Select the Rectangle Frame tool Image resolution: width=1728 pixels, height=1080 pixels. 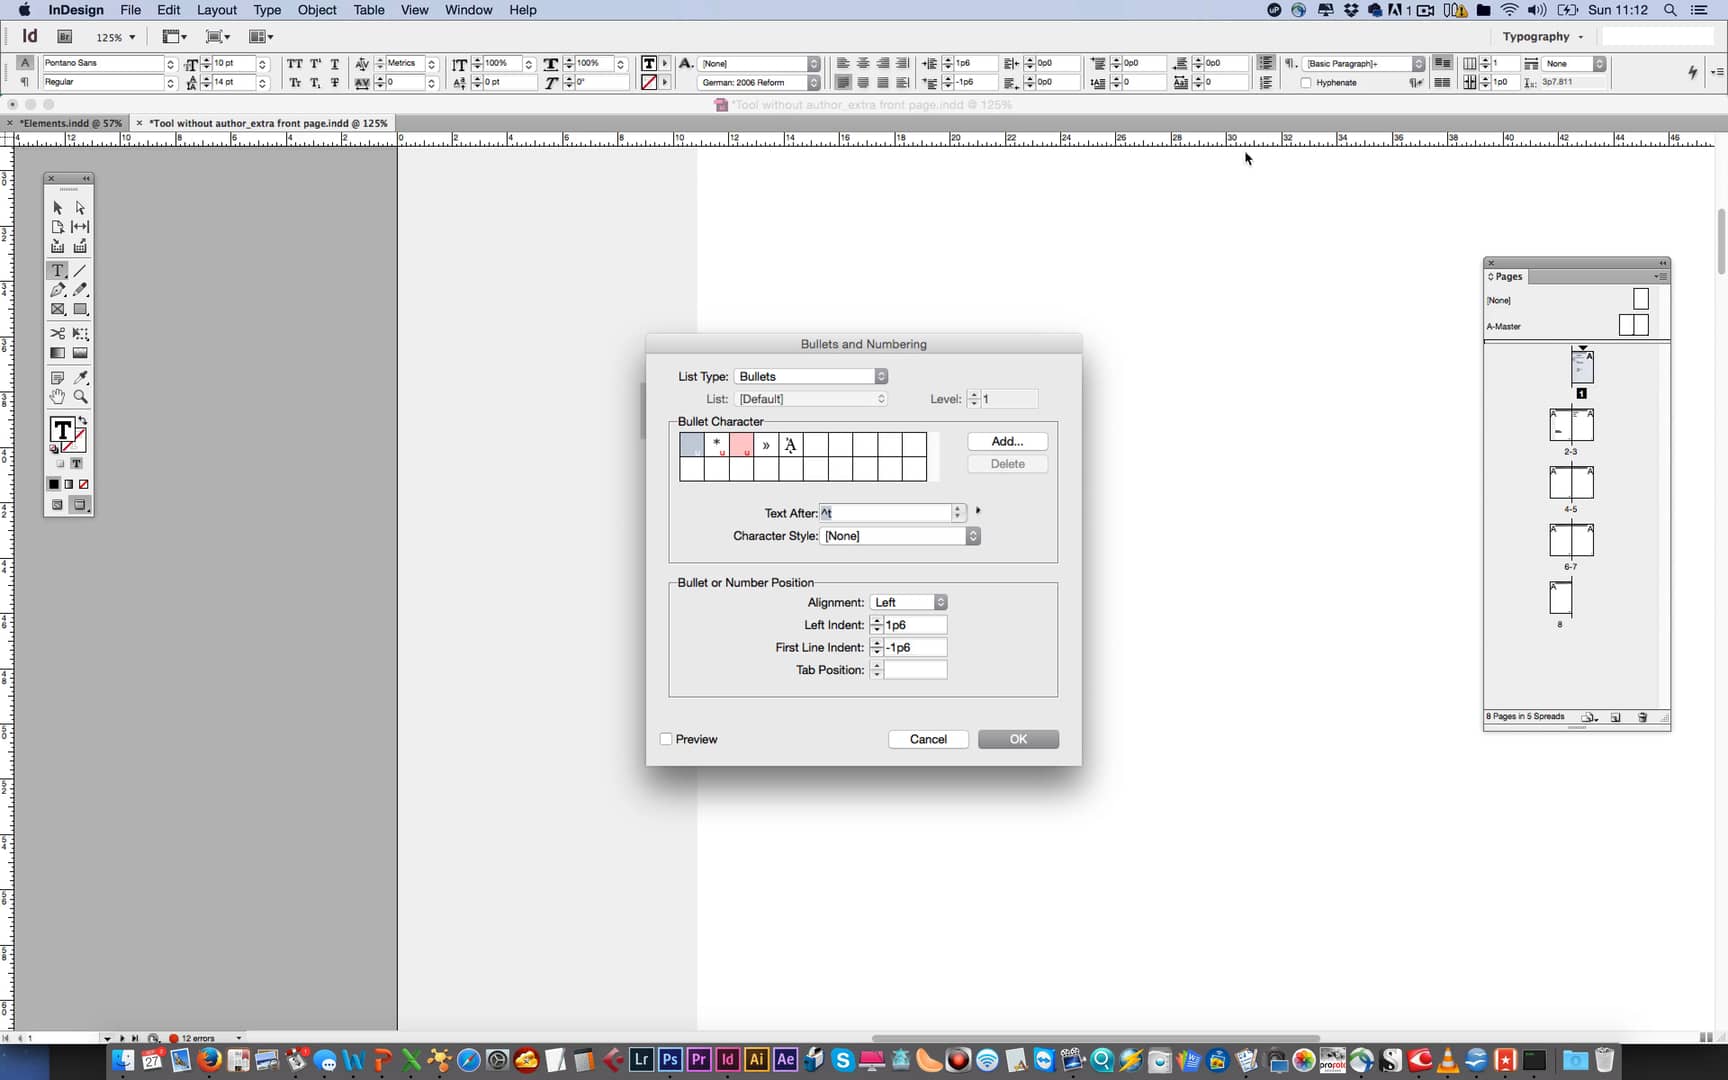57,308
